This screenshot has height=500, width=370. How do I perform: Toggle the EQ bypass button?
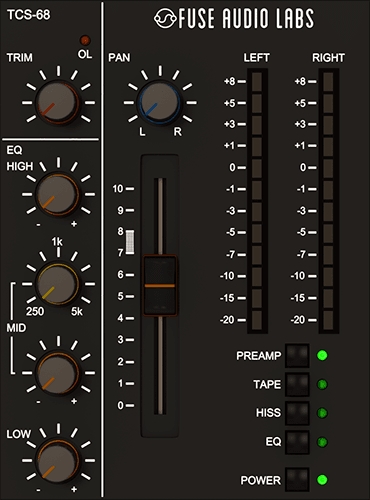(297, 442)
